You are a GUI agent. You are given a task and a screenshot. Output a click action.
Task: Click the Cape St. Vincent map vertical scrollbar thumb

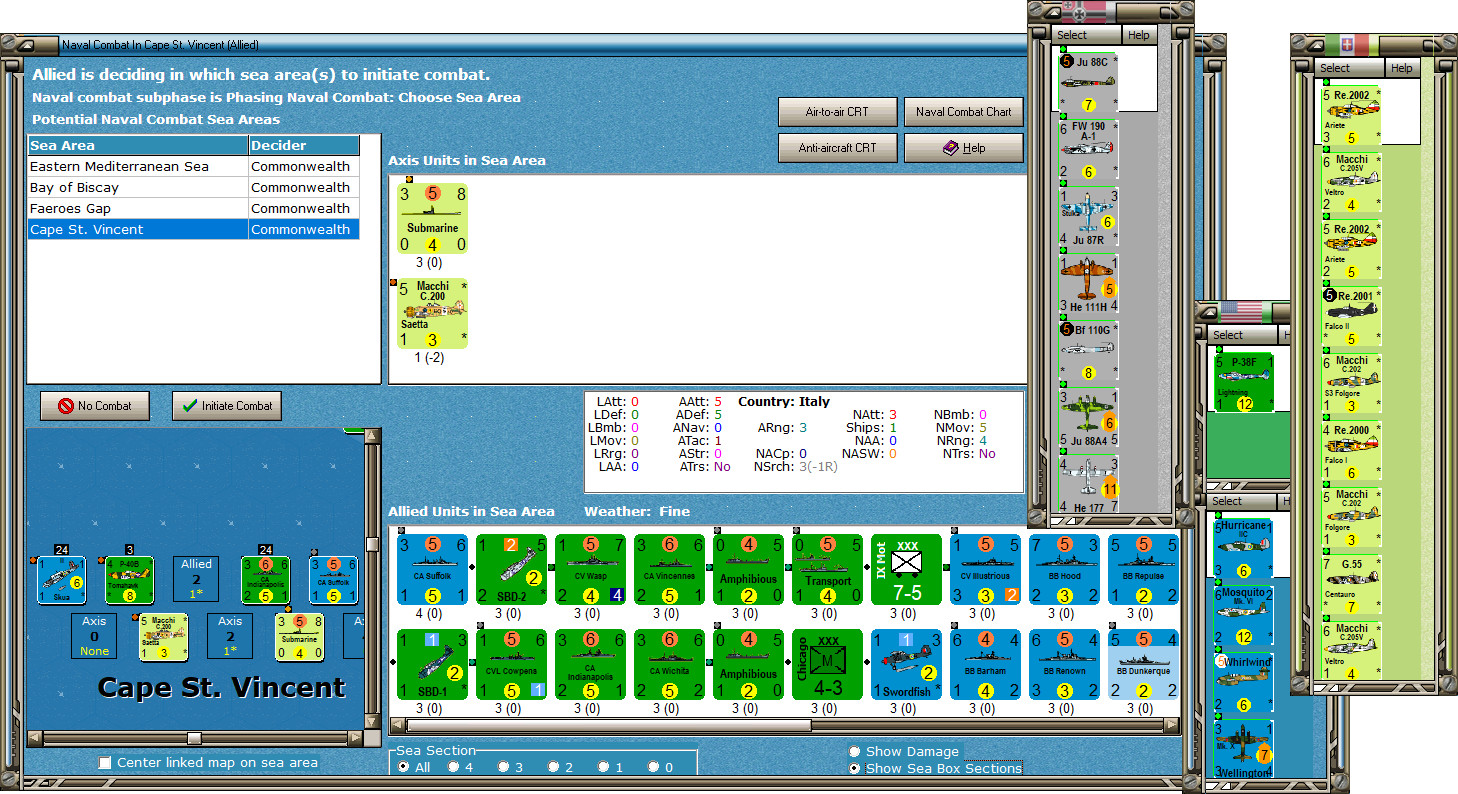tap(372, 544)
